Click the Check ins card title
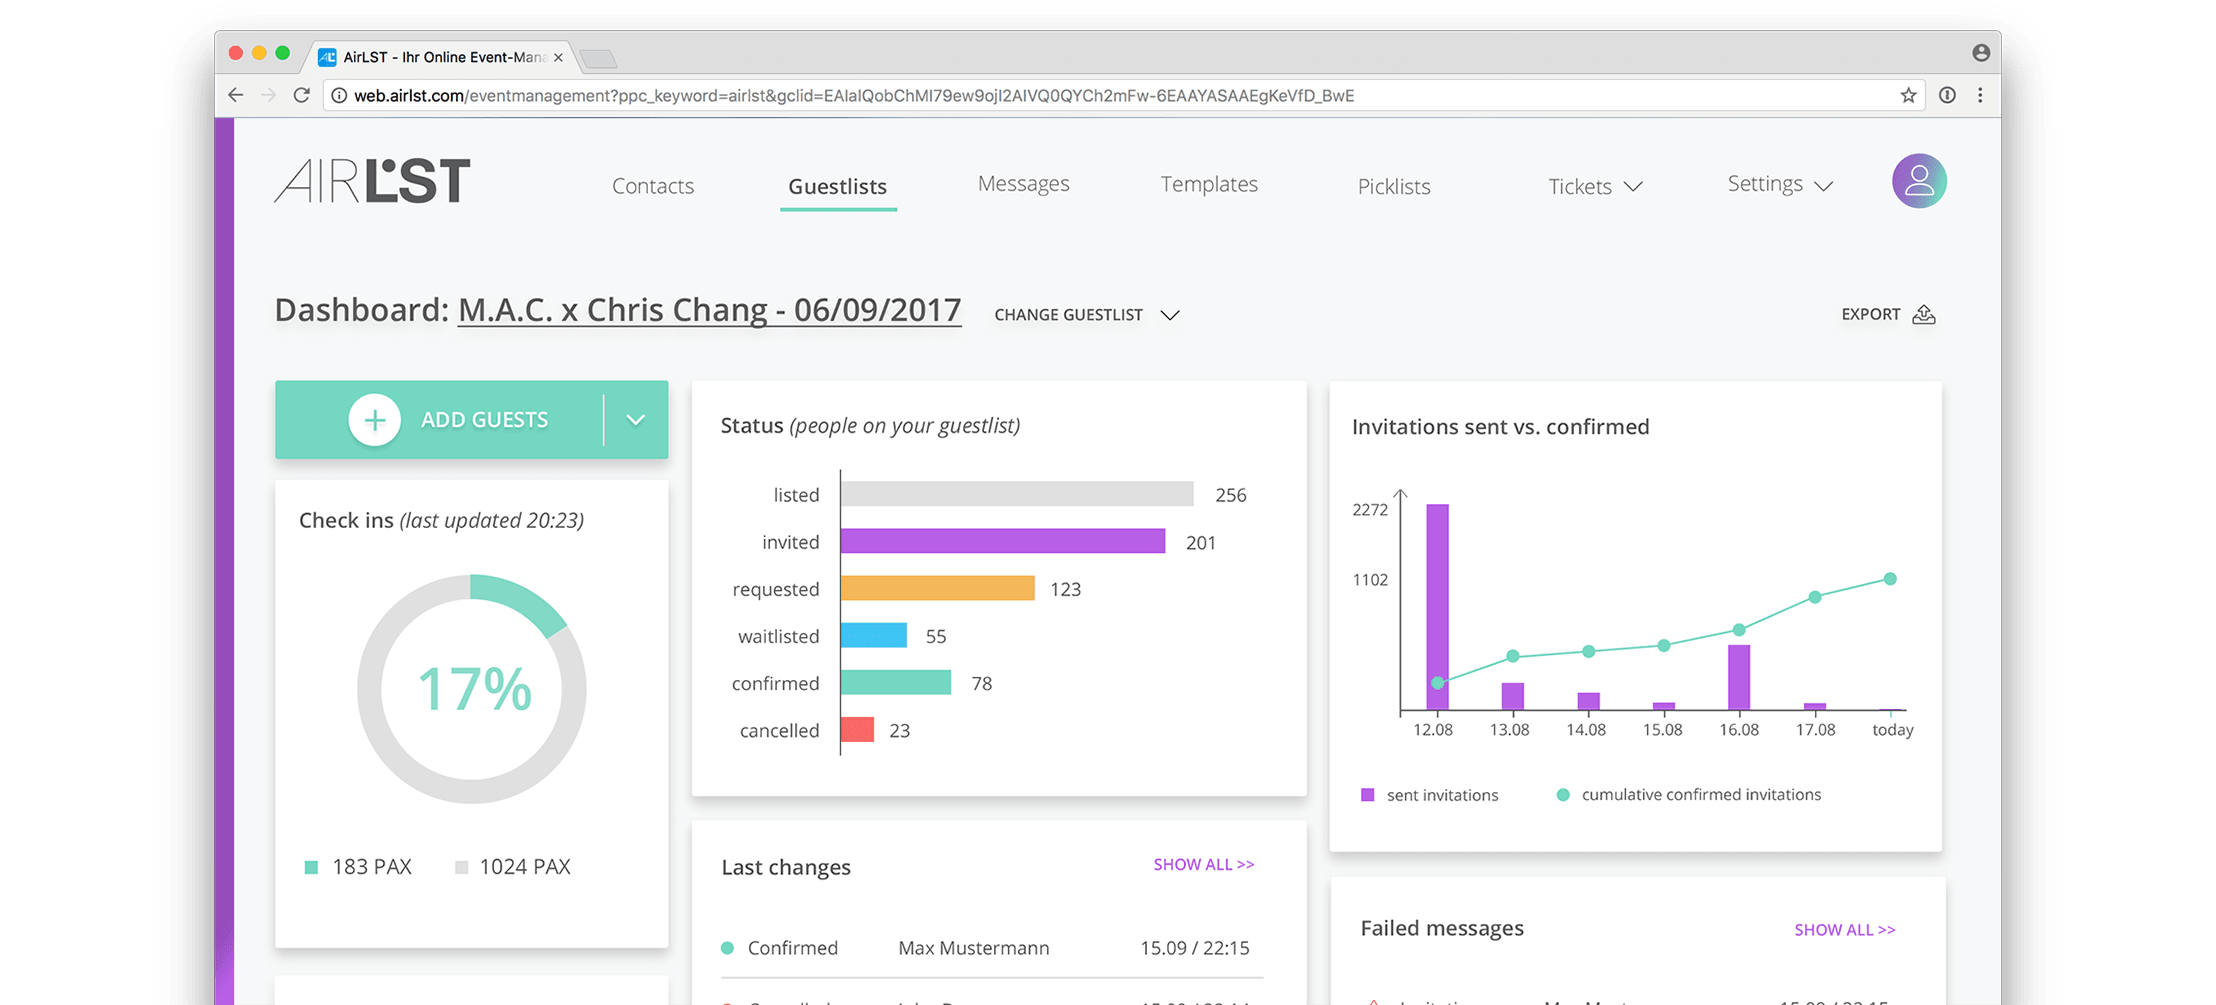The height and width of the screenshot is (1005, 2216). [x=441, y=521]
